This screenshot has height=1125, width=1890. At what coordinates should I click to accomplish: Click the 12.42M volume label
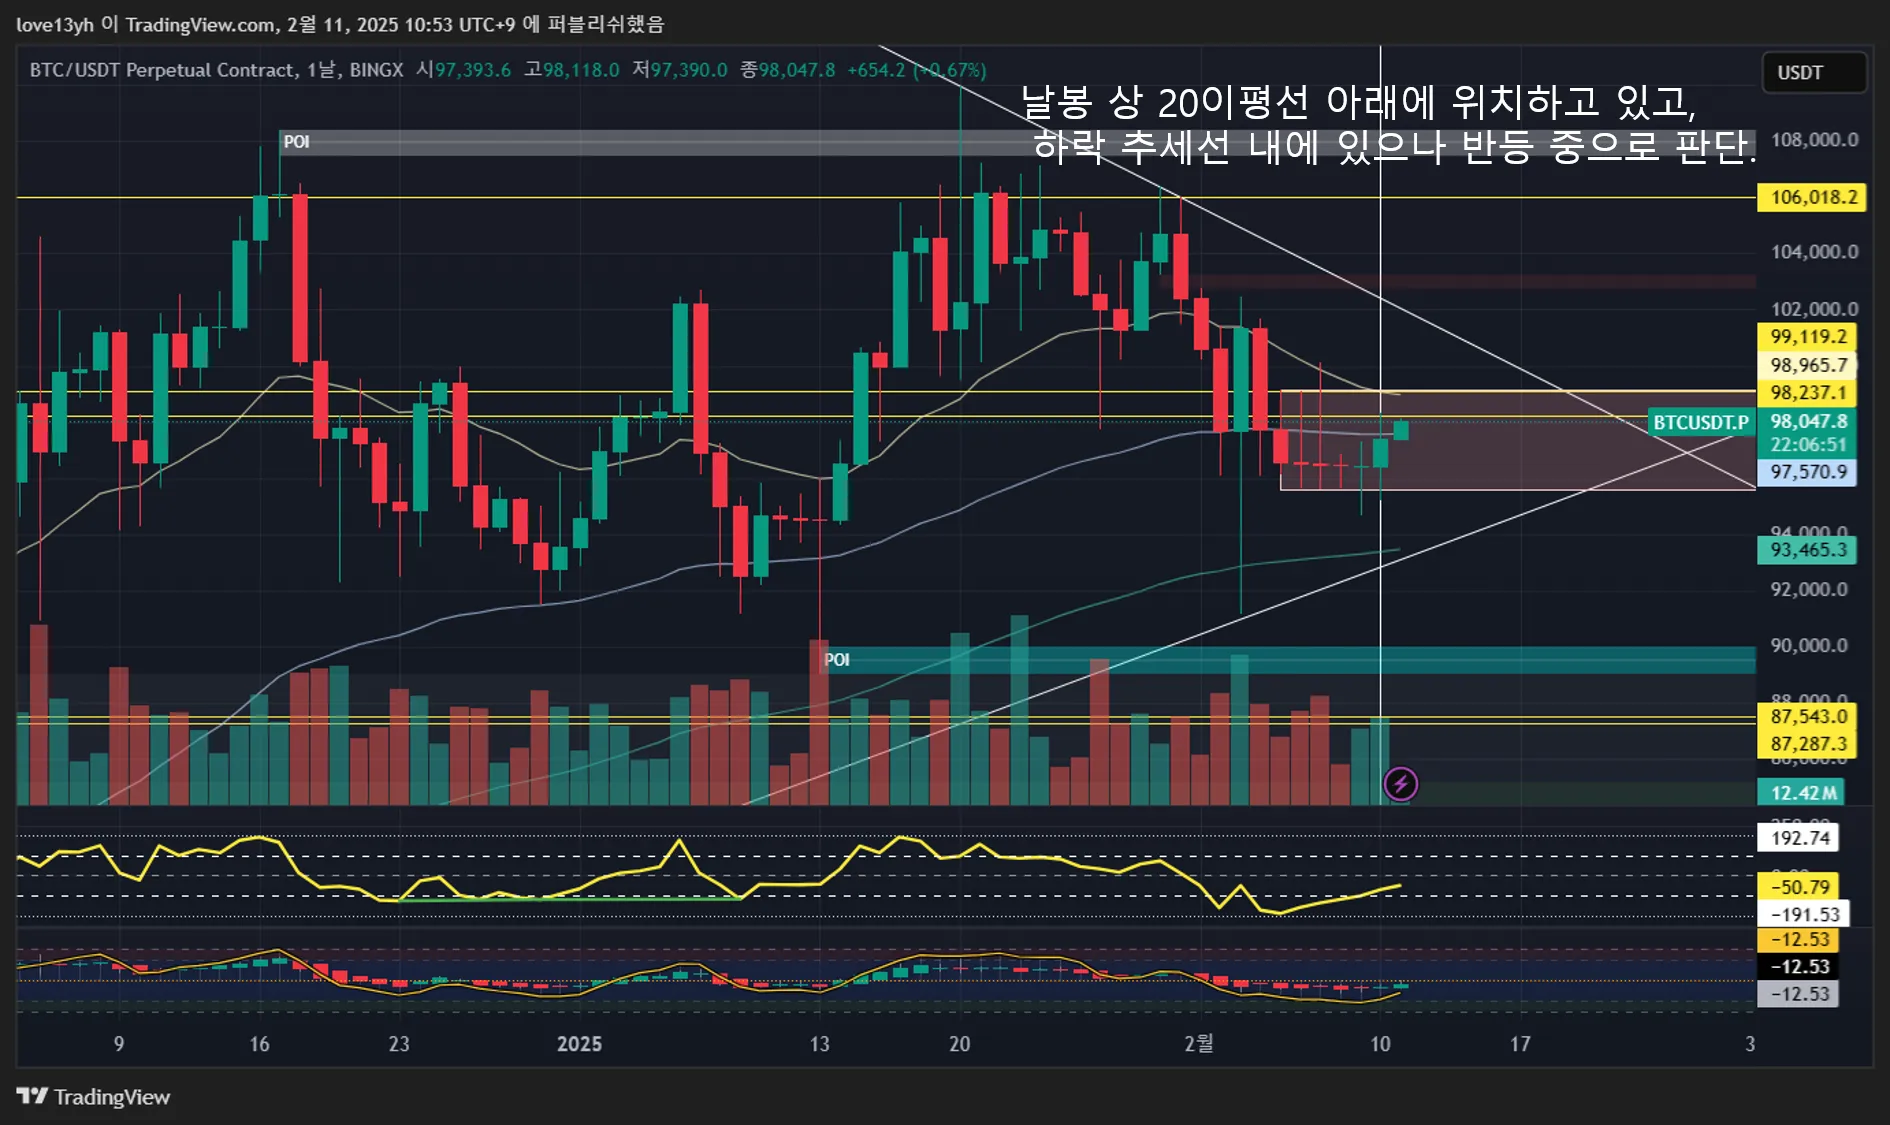pos(1802,793)
